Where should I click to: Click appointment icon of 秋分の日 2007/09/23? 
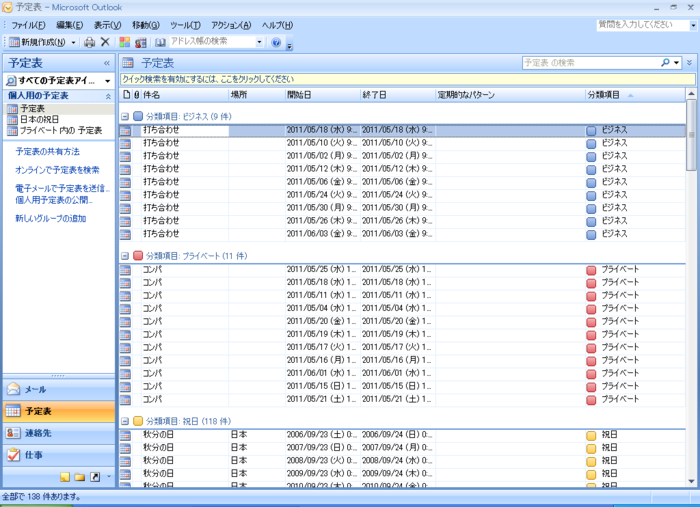pyautogui.click(x=125, y=448)
